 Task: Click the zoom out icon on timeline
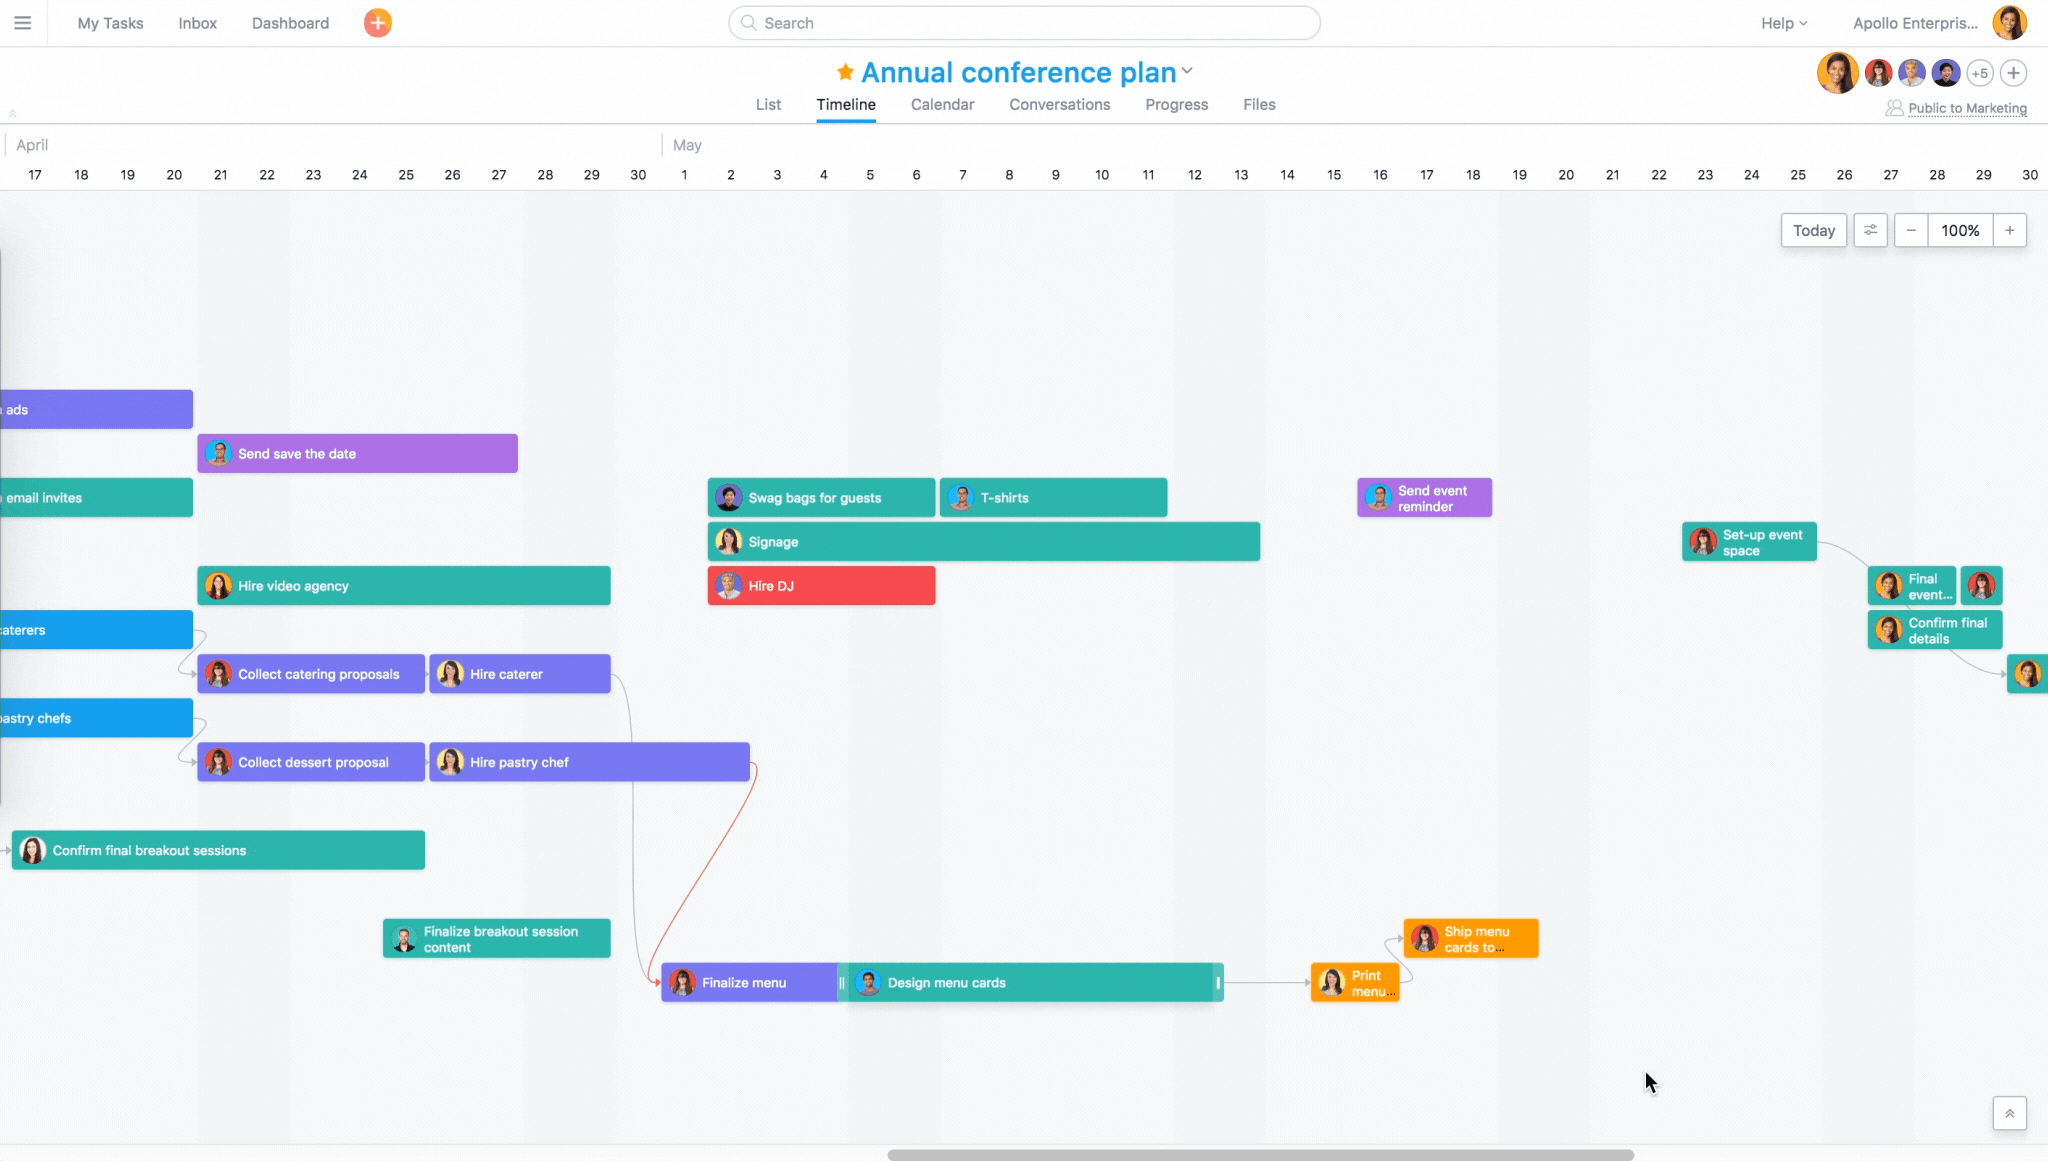click(x=1910, y=231)
